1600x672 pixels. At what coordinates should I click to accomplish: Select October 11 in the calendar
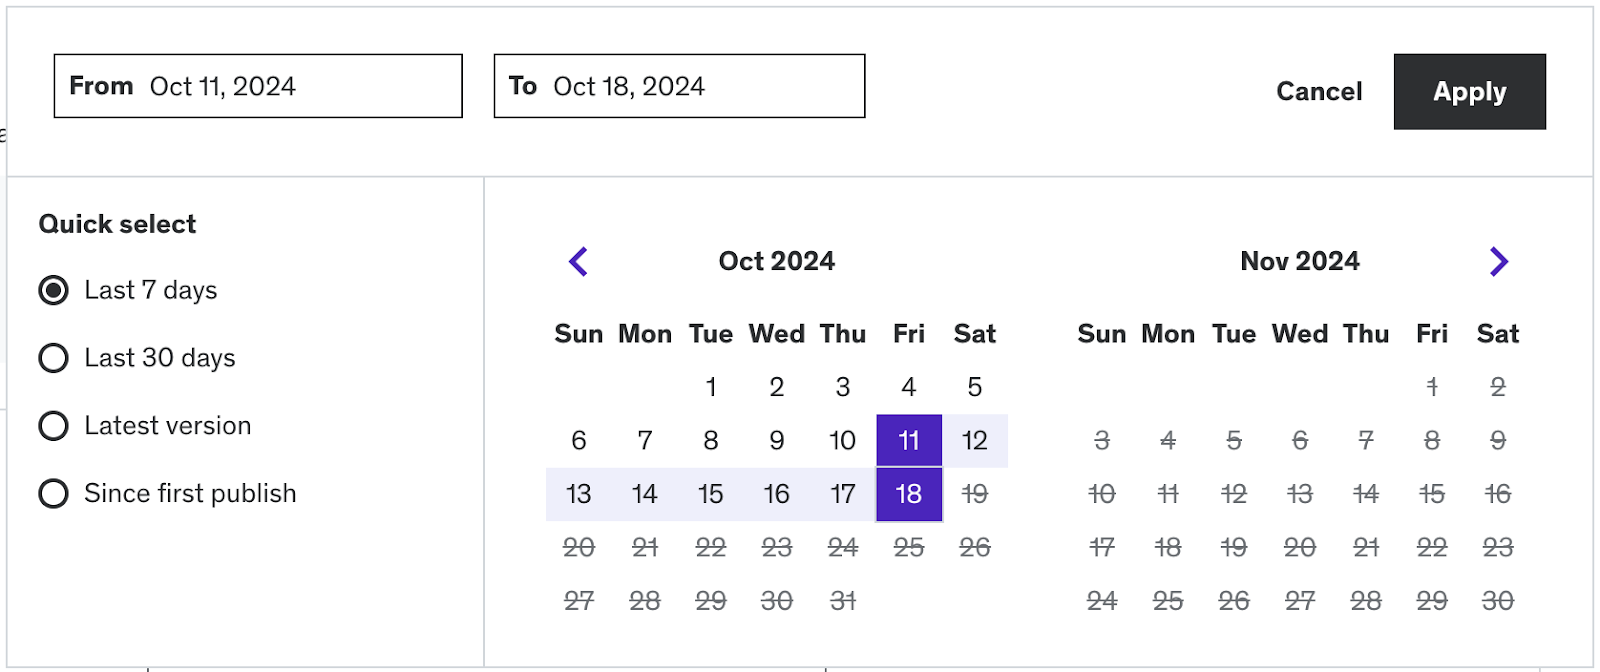[909, 441]
